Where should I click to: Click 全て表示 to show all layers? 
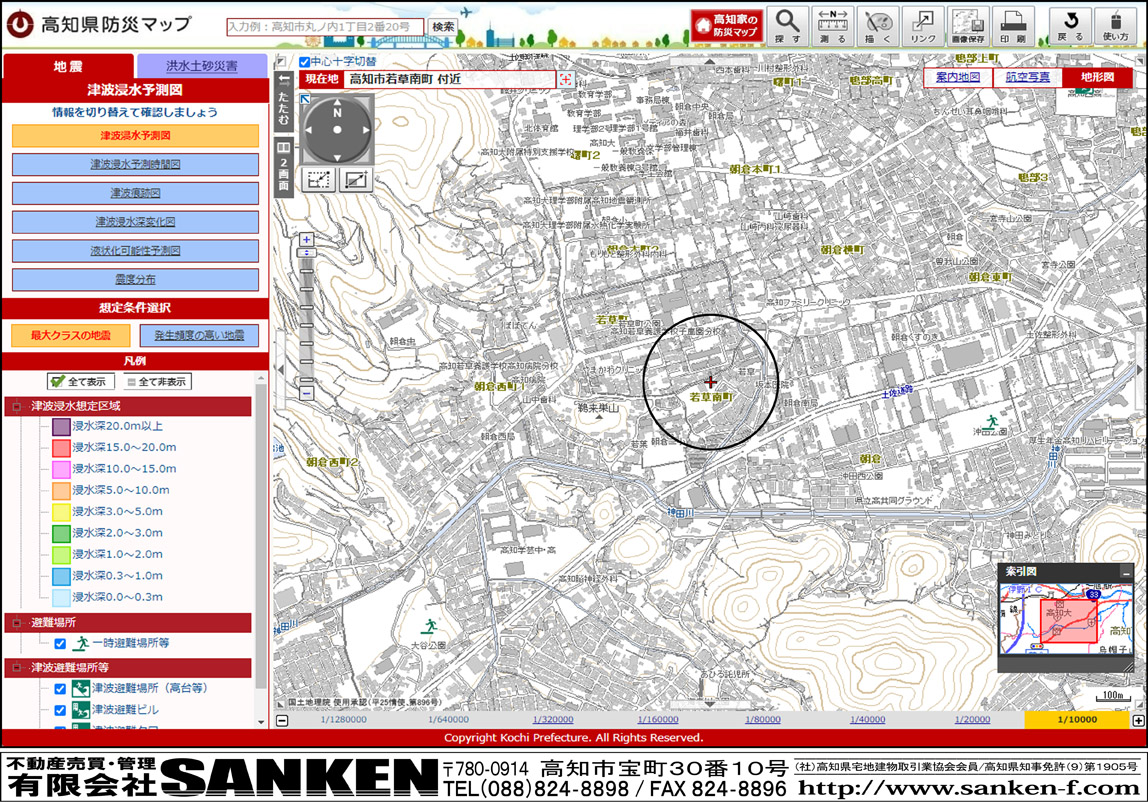(81, 382)
